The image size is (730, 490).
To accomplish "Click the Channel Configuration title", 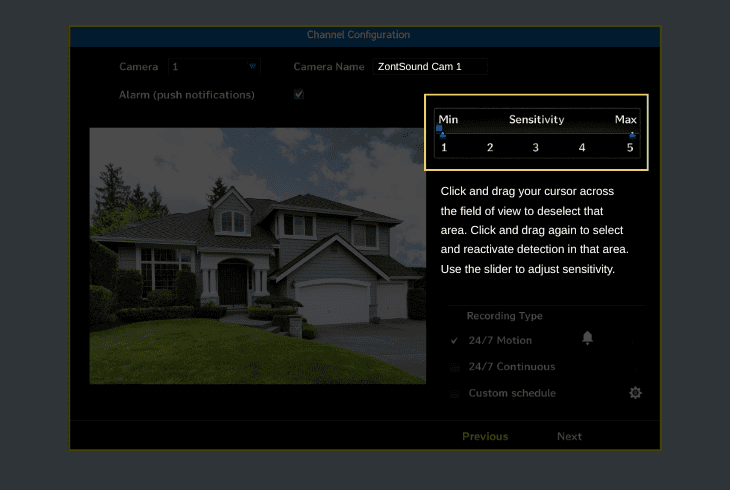I will point(358,35).
